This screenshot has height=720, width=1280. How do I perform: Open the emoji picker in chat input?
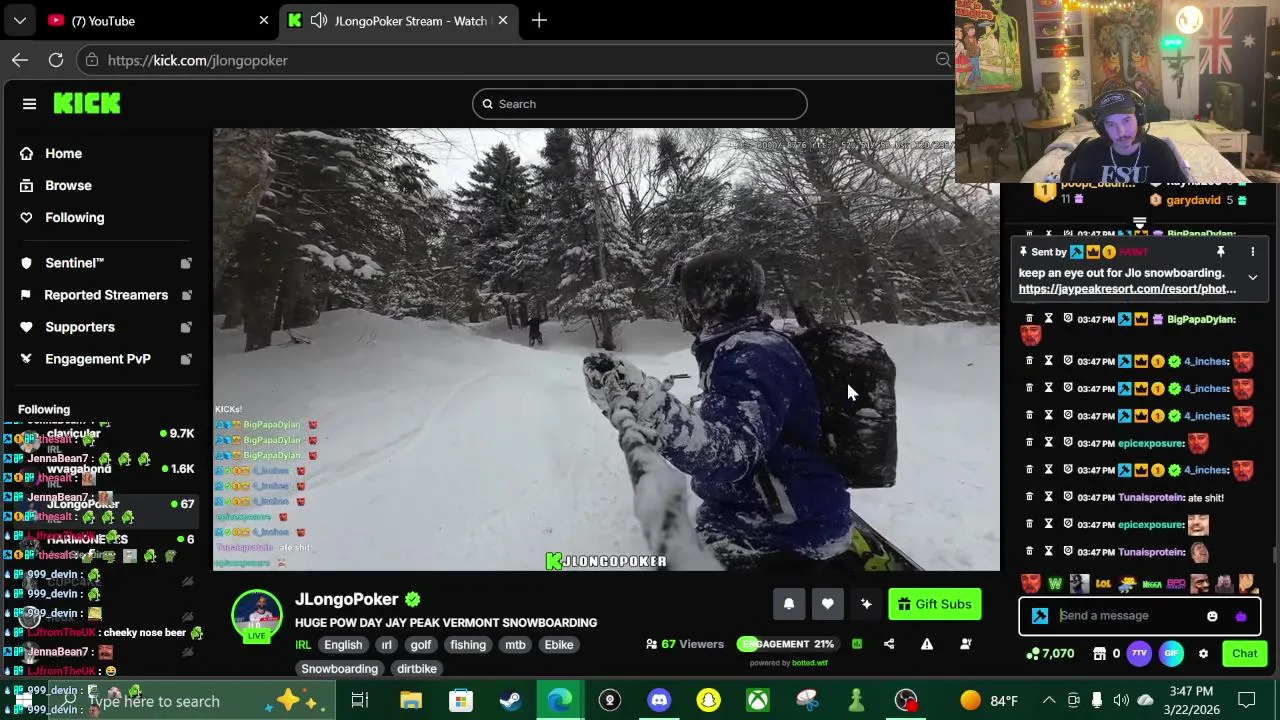1212,616
